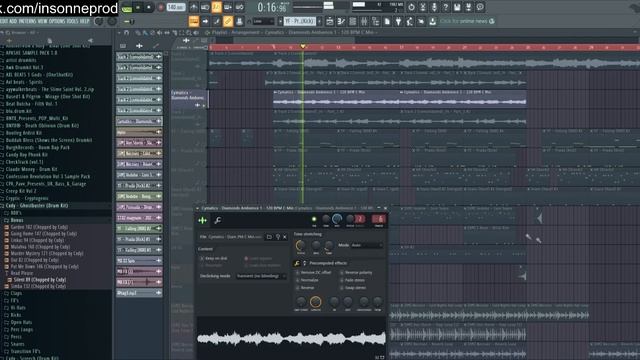Image resolution: width=640 pixels, height=360 pixels.
Task: Open the mixer view icon in toolbar
Action: (x=364, y=21)
